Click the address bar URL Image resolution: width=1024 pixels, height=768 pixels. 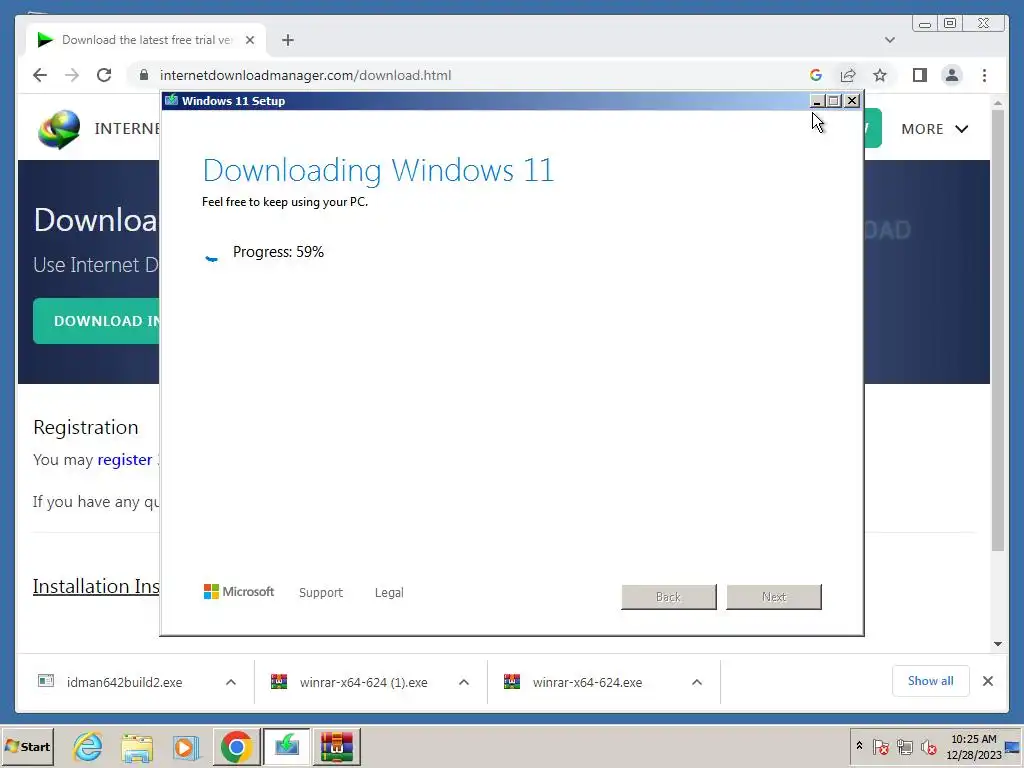(x=306, y=75)
